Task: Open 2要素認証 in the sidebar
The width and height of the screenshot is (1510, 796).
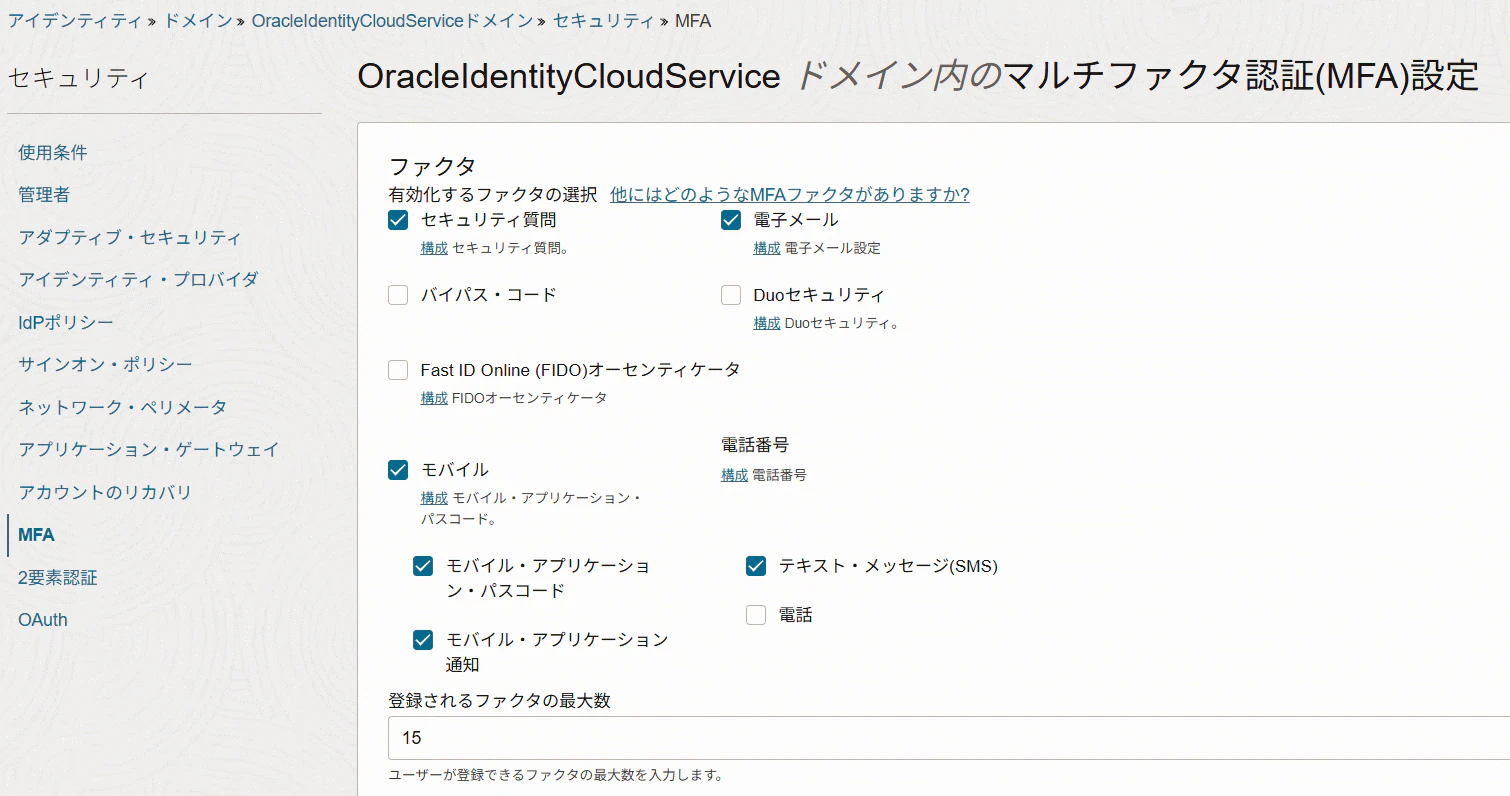Action: tap(58, 578)
